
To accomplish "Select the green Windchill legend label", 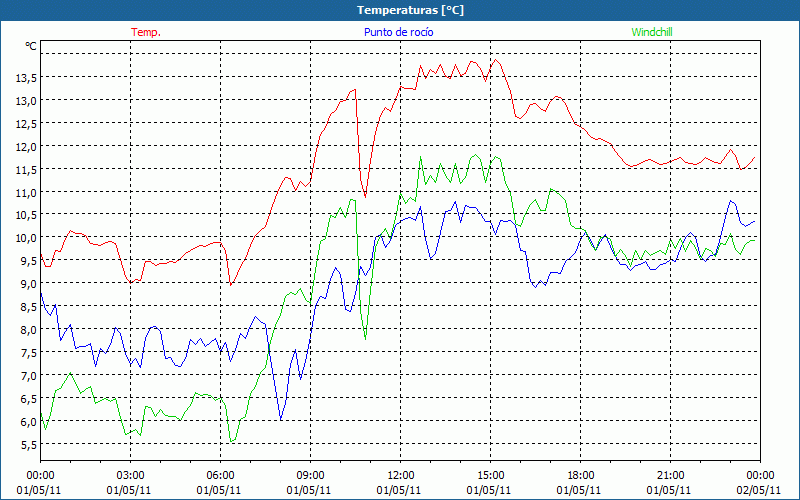I will (x=652, y=32).
